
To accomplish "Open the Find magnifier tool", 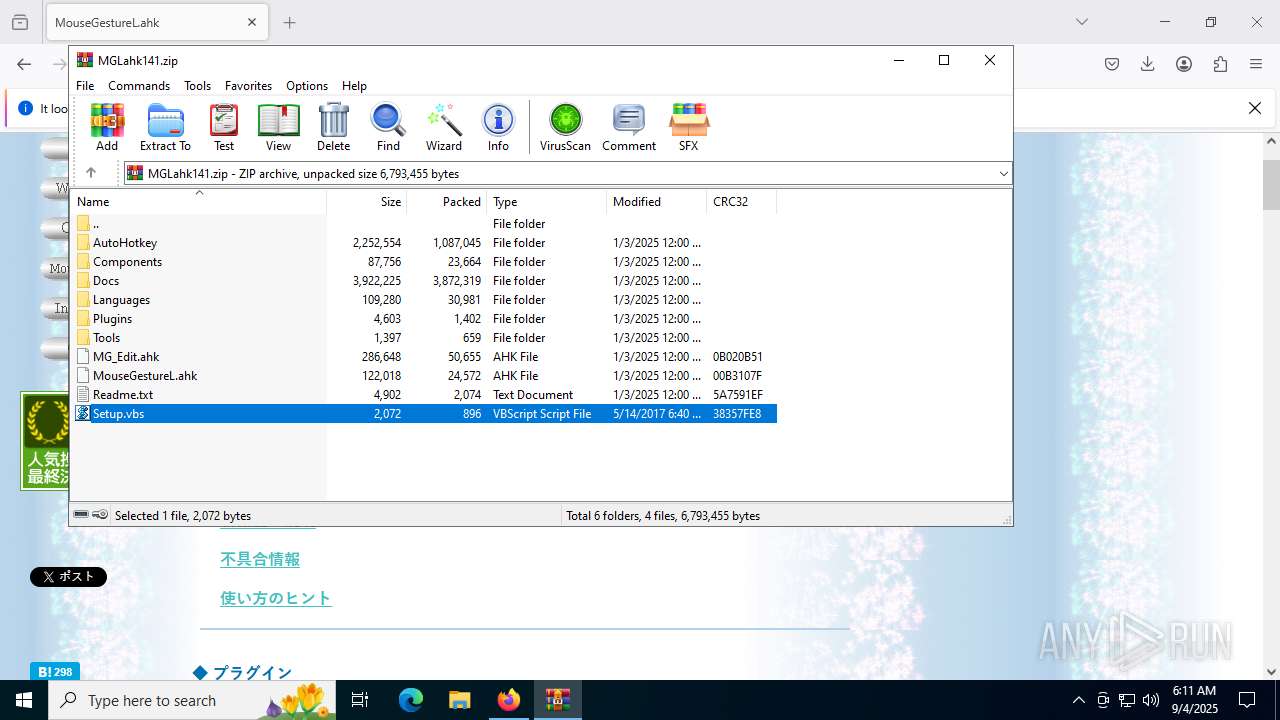I will [x=388, y=127].
